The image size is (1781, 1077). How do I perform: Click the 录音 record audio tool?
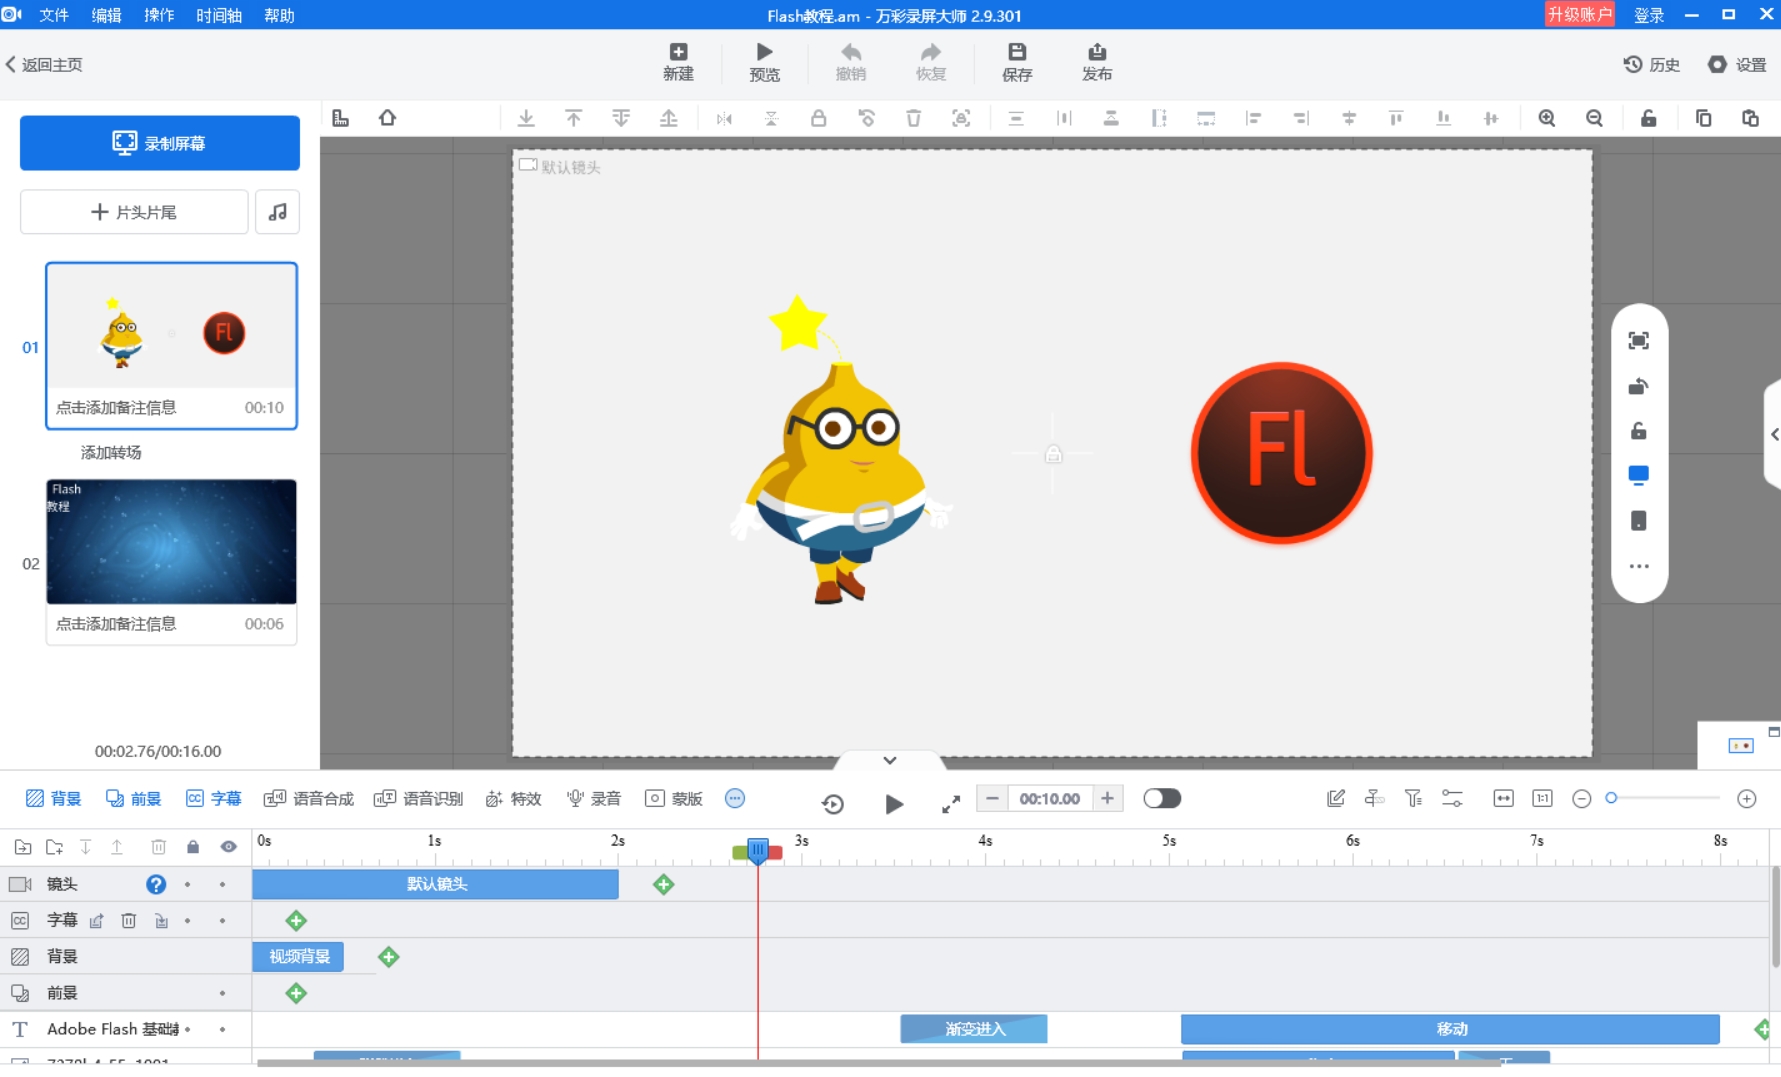(594, 798)
